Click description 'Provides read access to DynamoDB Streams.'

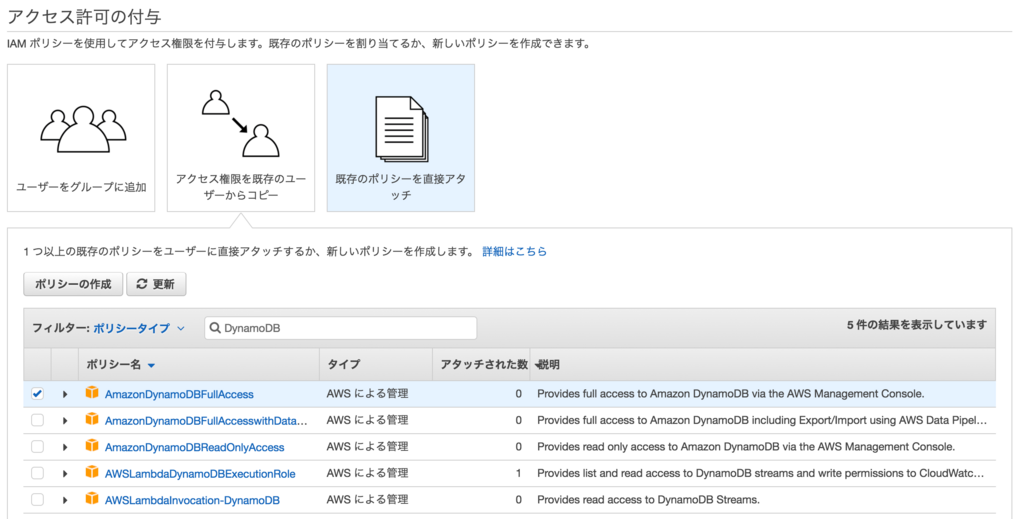coord(648,499)
